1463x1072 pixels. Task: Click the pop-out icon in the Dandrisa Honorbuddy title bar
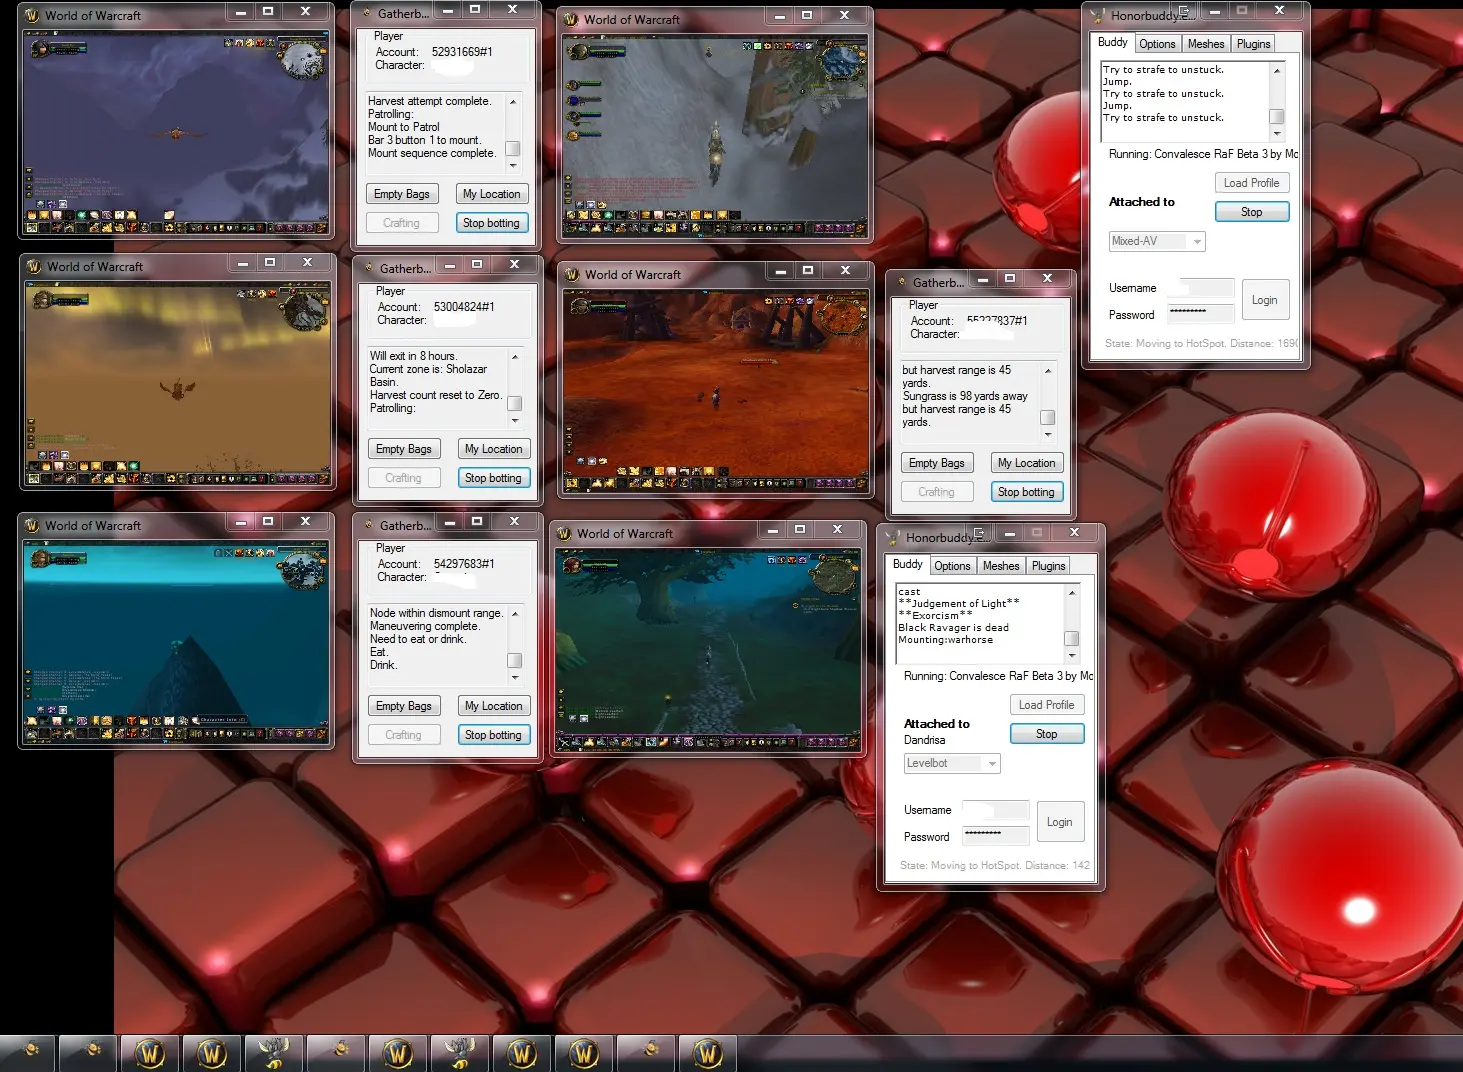tap(980, 534)
